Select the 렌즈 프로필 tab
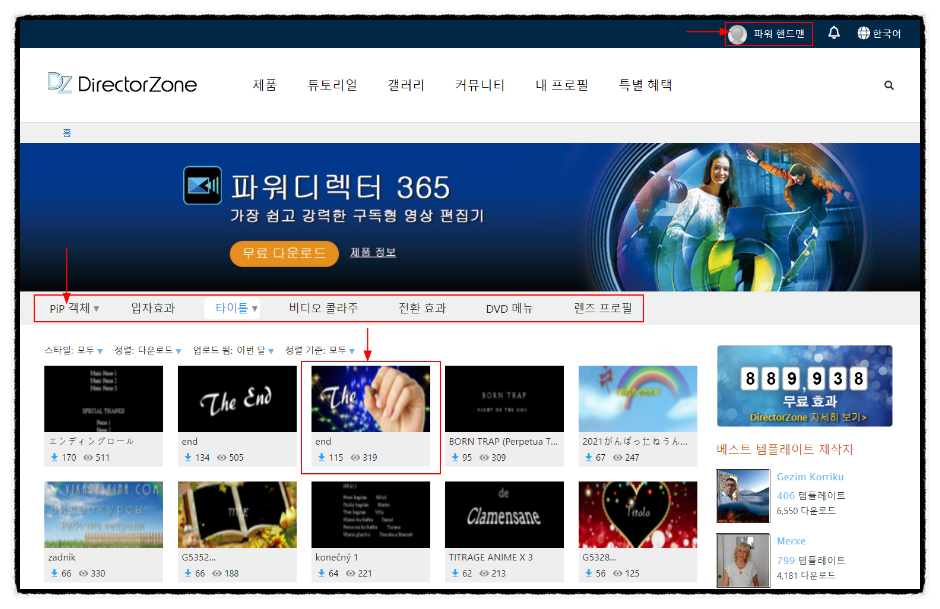940x609 pixels. tap(602, 308)
